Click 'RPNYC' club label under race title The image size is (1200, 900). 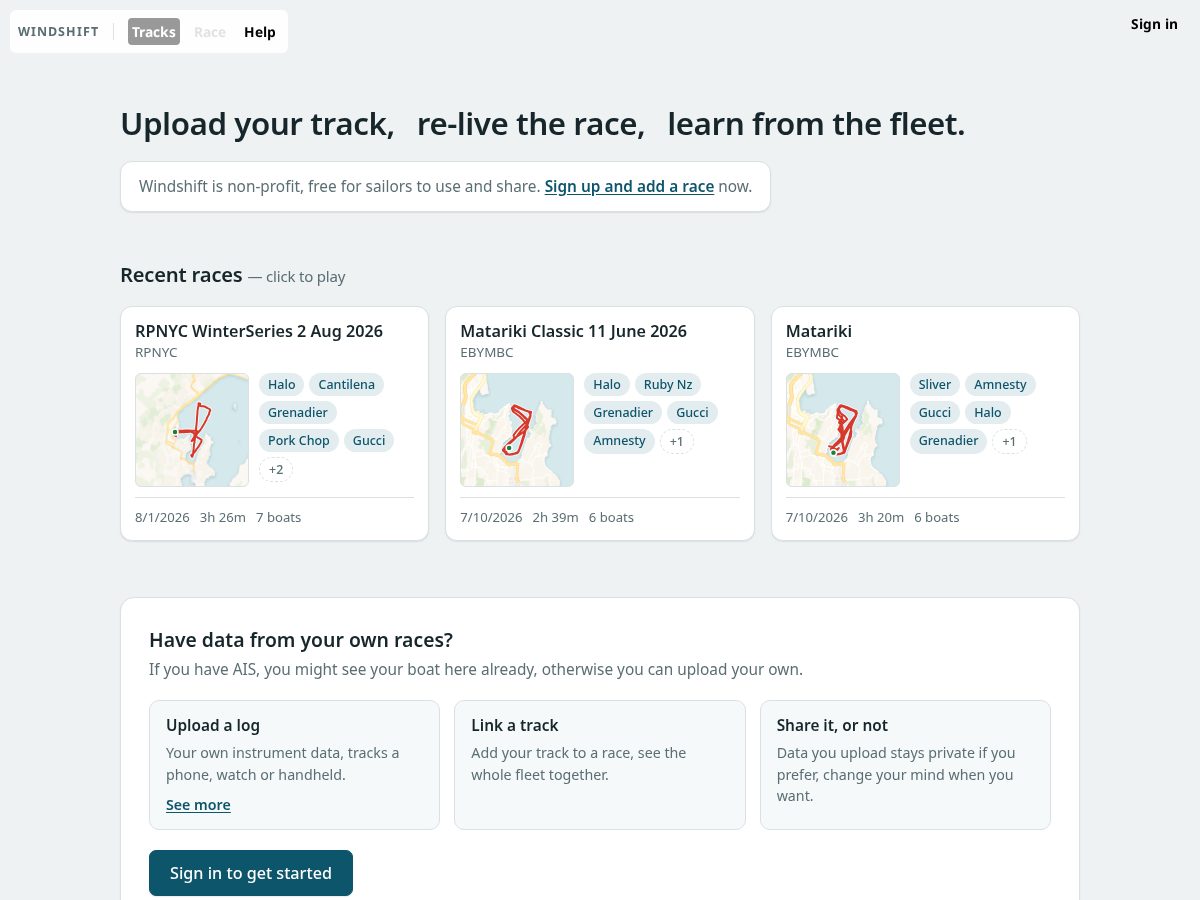coord(156,353)
